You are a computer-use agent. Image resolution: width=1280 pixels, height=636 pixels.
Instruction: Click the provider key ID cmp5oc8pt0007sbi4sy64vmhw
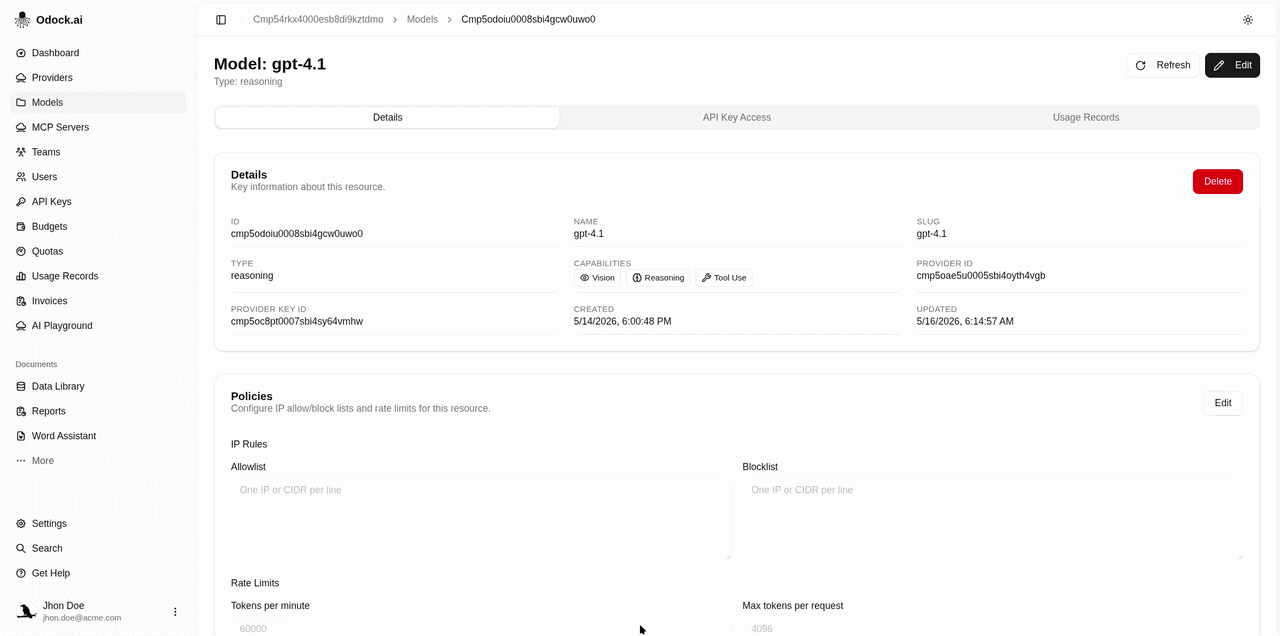point(297,322)
